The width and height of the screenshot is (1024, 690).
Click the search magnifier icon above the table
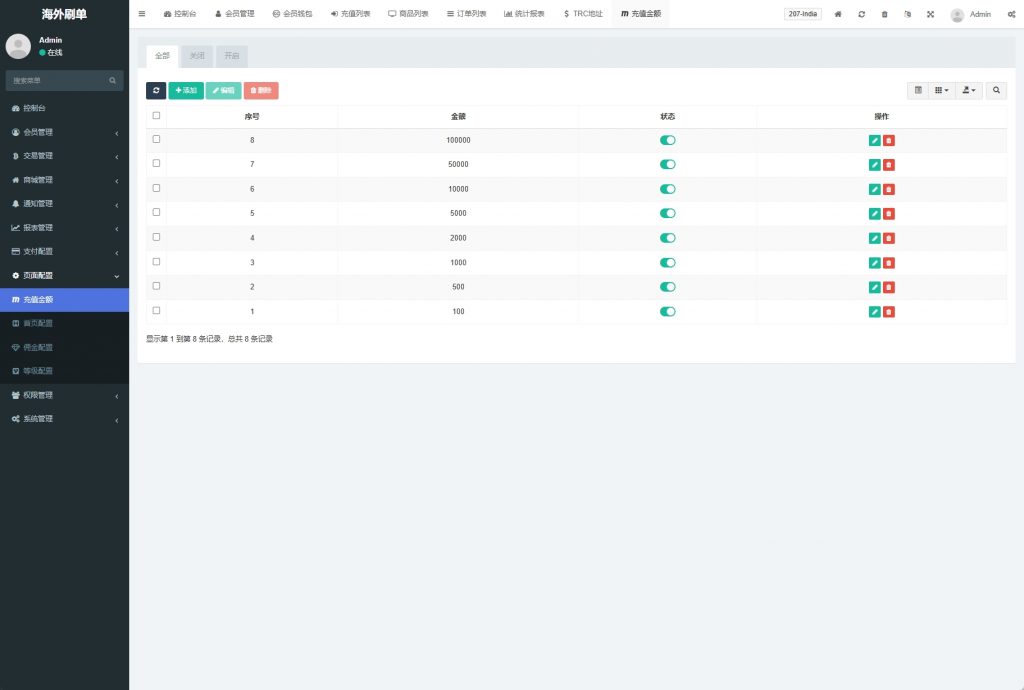pos(995,90)
